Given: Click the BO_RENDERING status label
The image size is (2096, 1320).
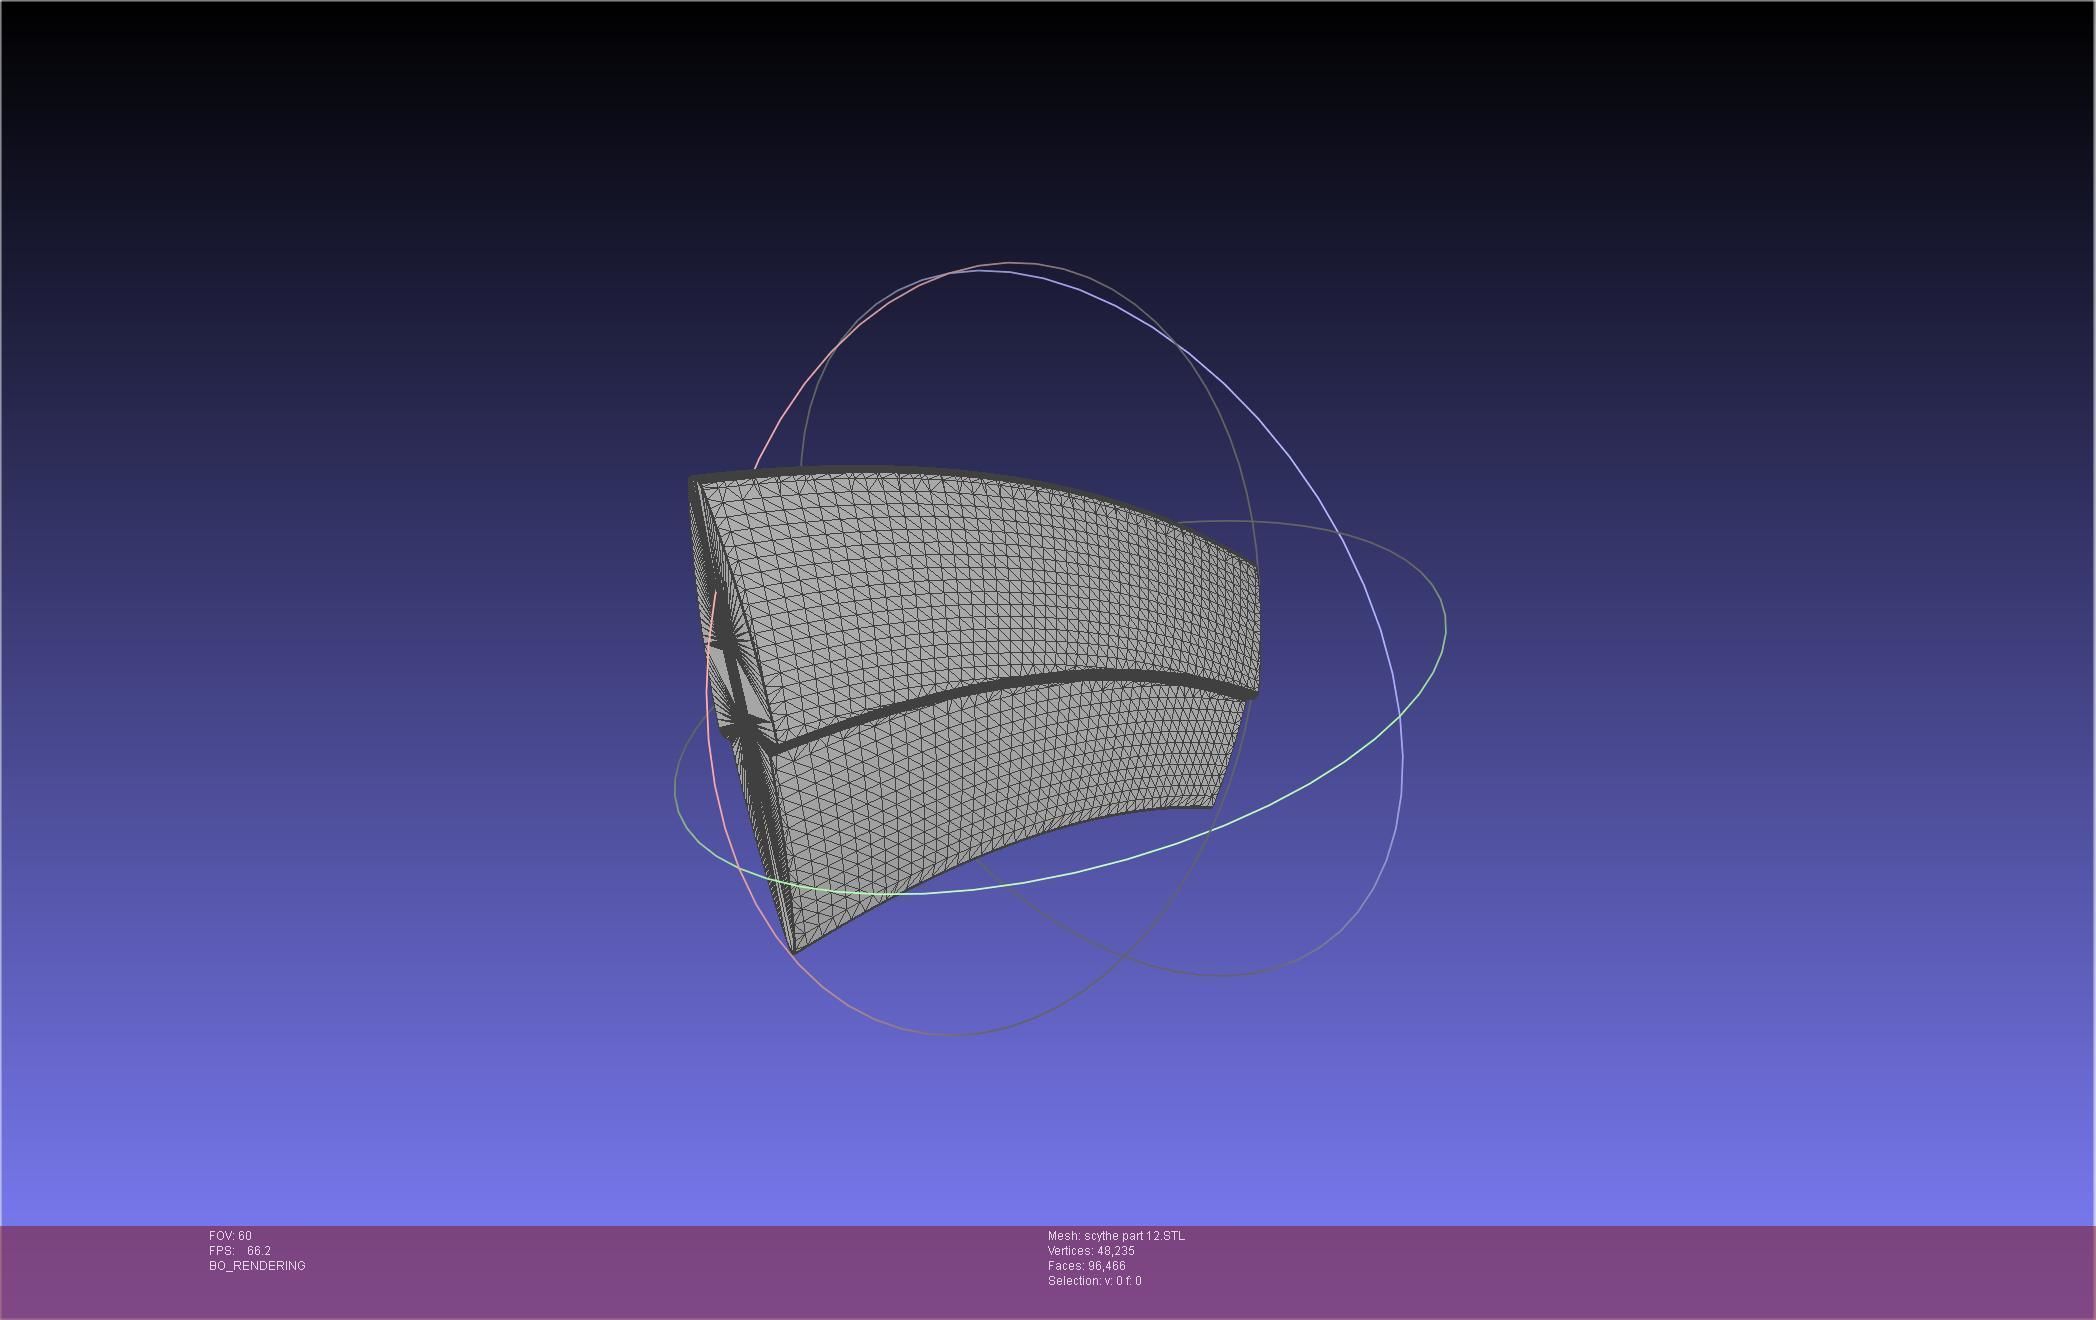Looking at the screenshot, I should (257, 1266).
